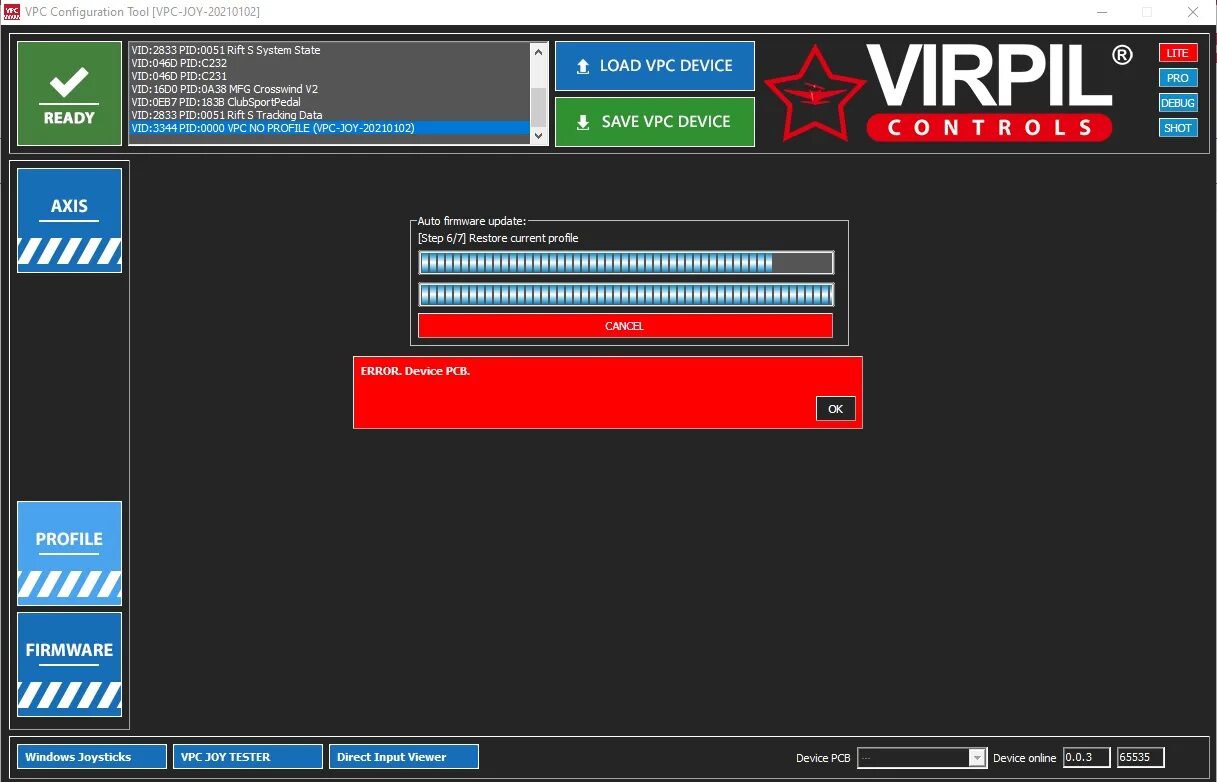Click the upper firmware progress bar
This screenshot has height=782, width=1217.
click(x=626, y=263)
